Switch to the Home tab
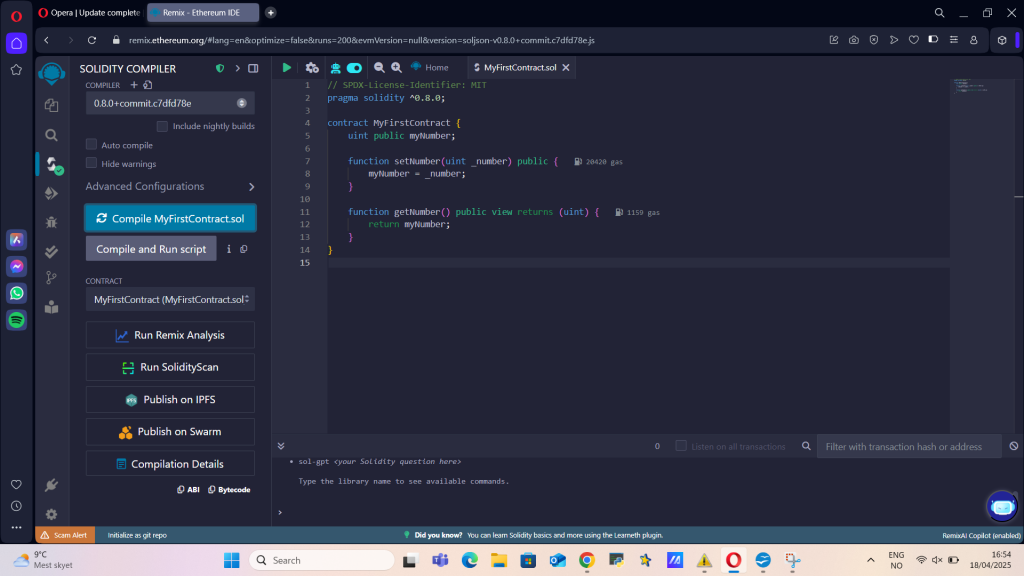This screenshot has height=576, width=1024. coord(430,67)
